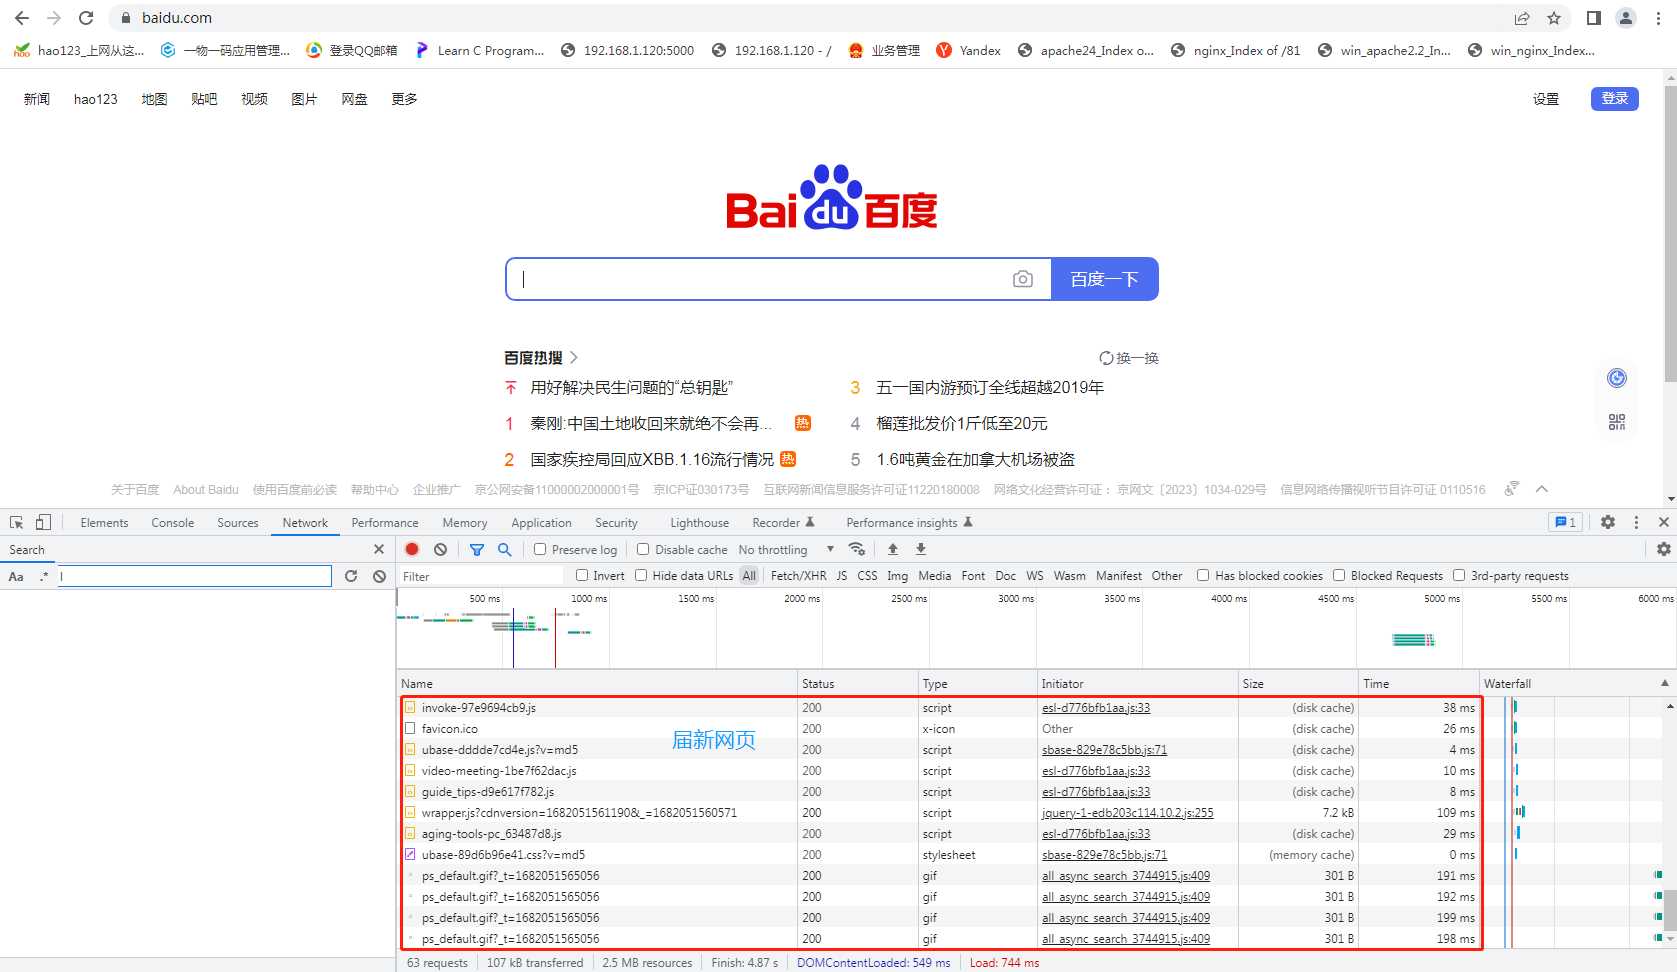
Task: Clear the search results in Search pane
Action: (x=379, y=576)
